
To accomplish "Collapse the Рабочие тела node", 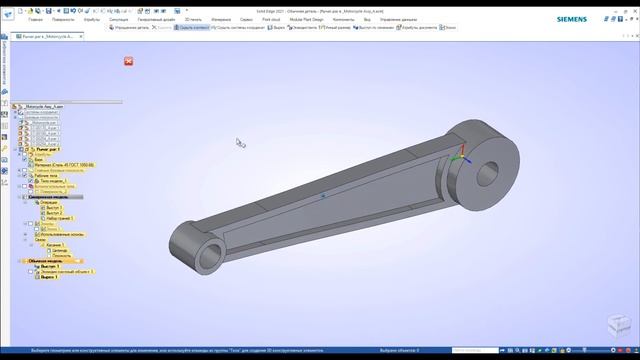I will click(x=19, y=176).
